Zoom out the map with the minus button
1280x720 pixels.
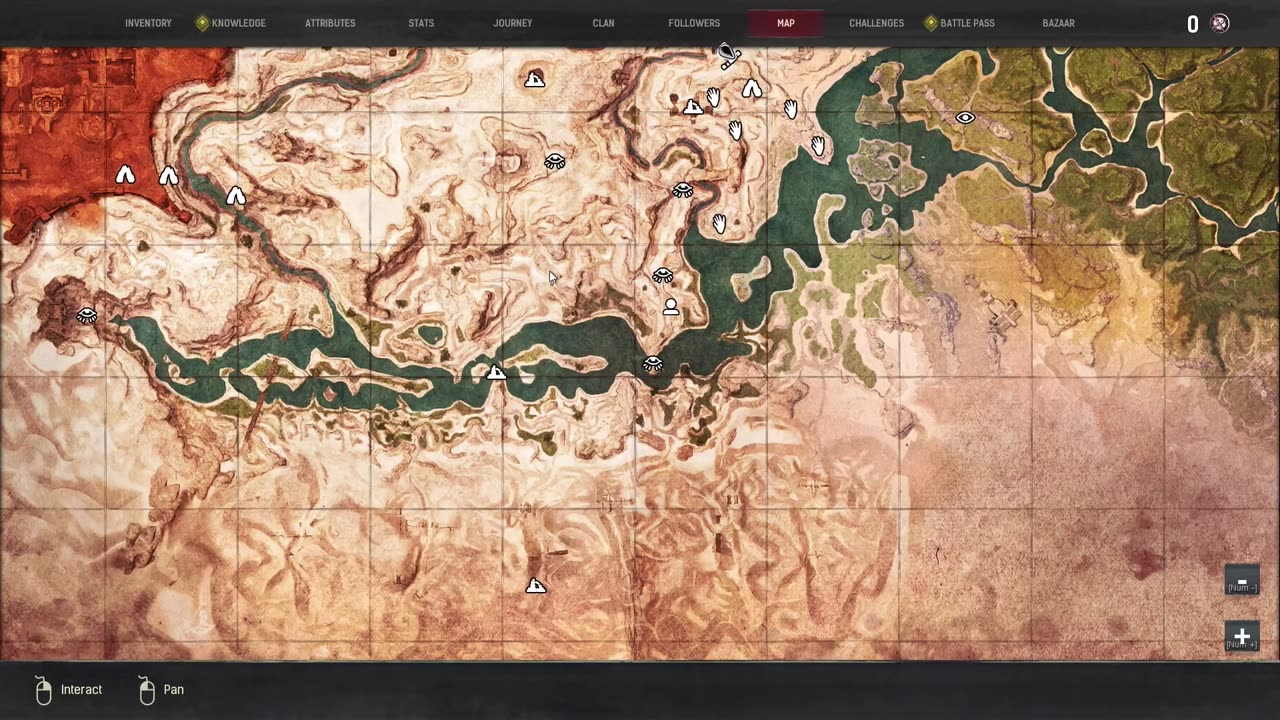(x=1242, y=580)
